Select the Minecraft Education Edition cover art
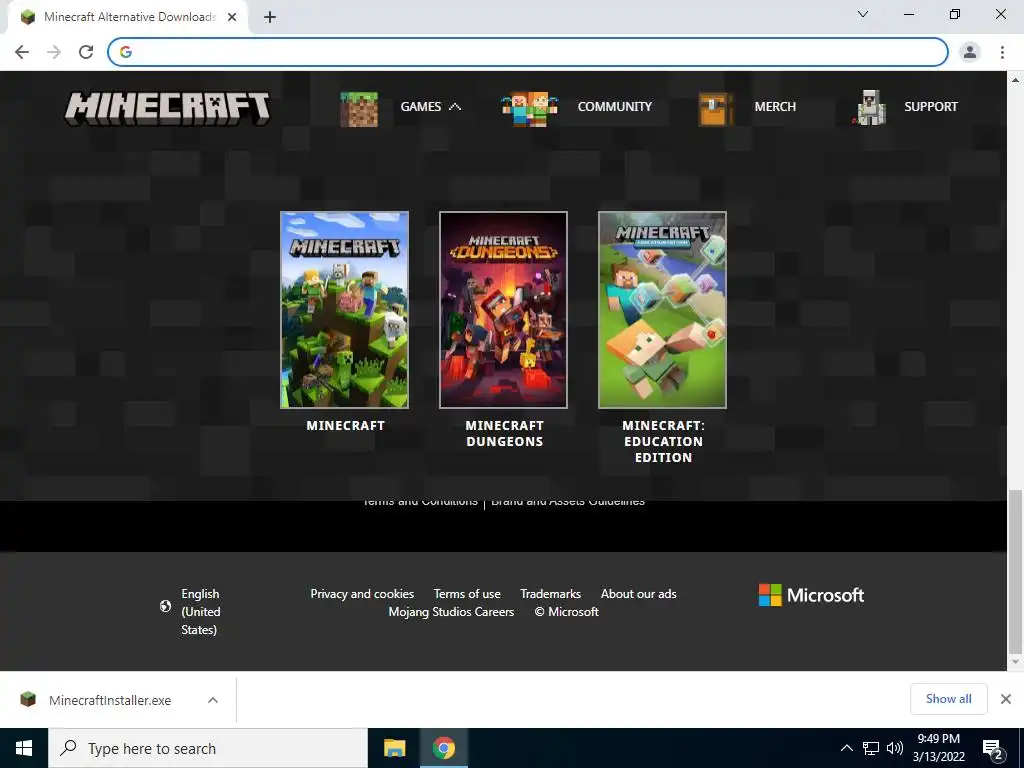 pyautogui.click(x=662, y=310)
